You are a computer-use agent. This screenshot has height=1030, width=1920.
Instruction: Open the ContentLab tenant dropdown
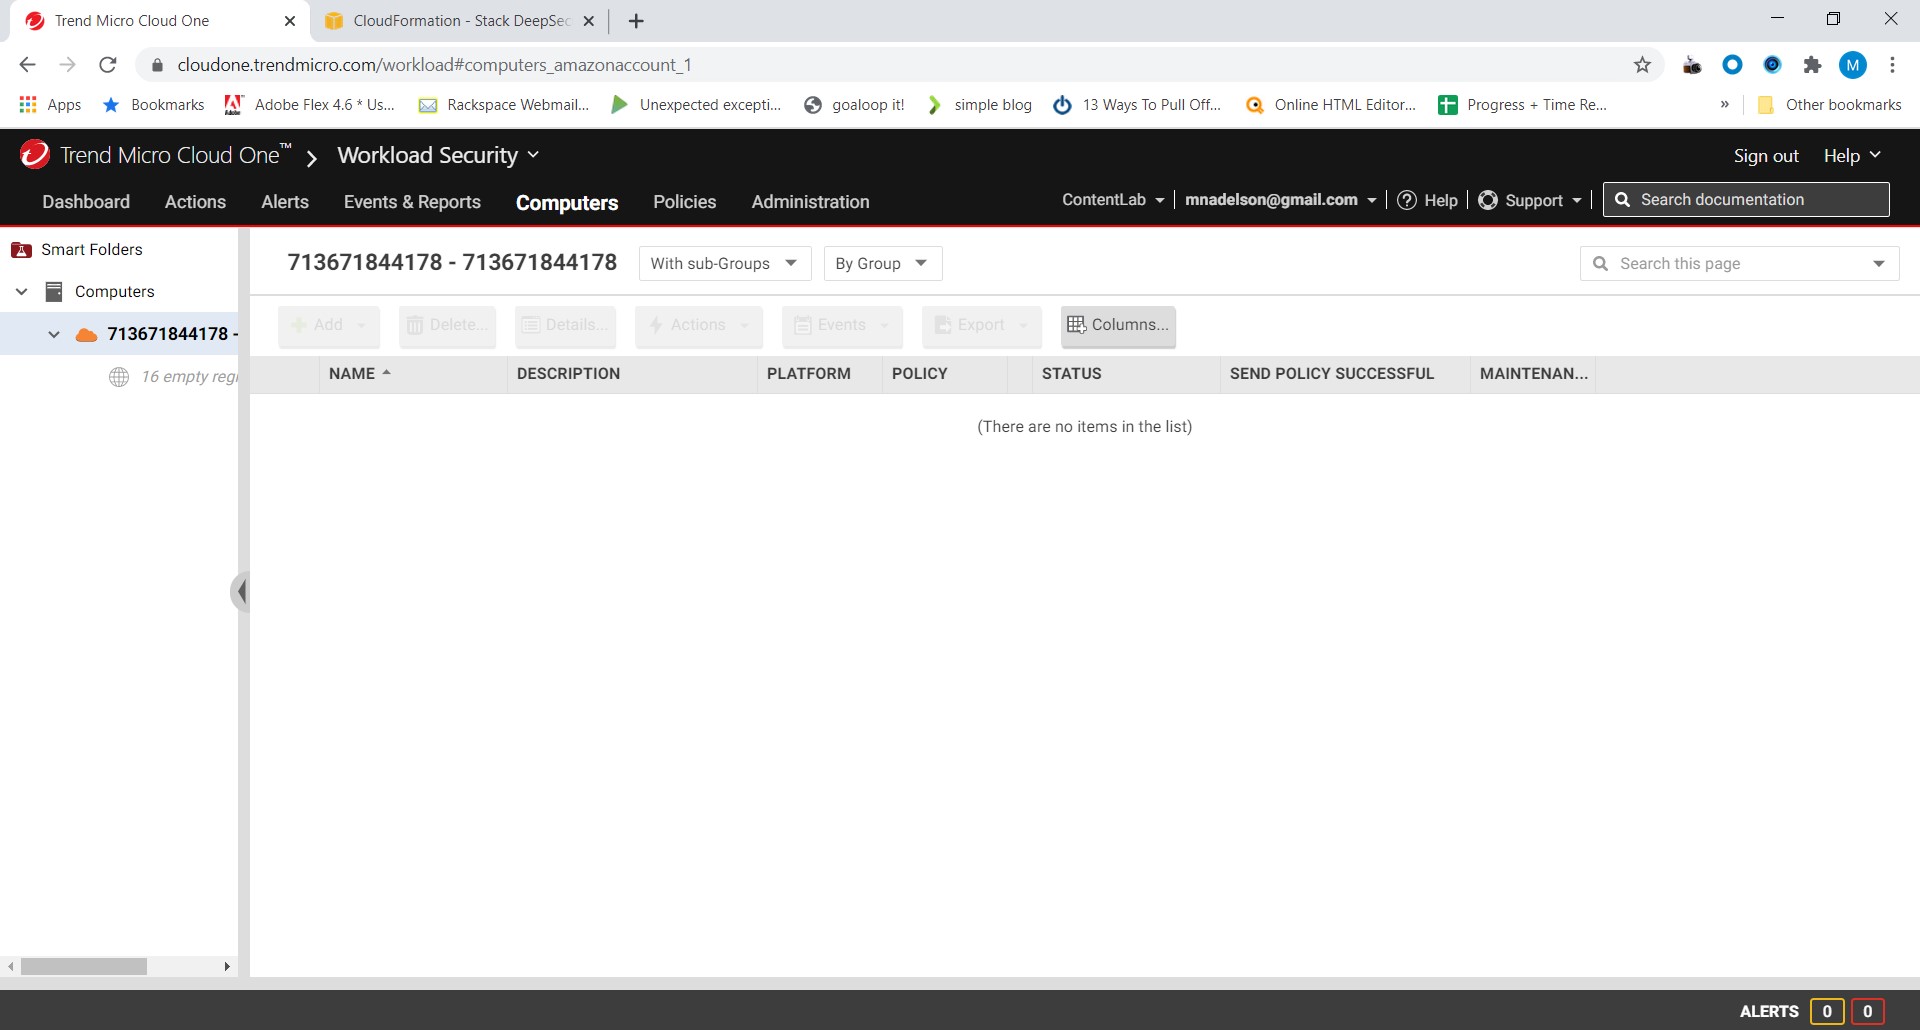click(1113, 200)
